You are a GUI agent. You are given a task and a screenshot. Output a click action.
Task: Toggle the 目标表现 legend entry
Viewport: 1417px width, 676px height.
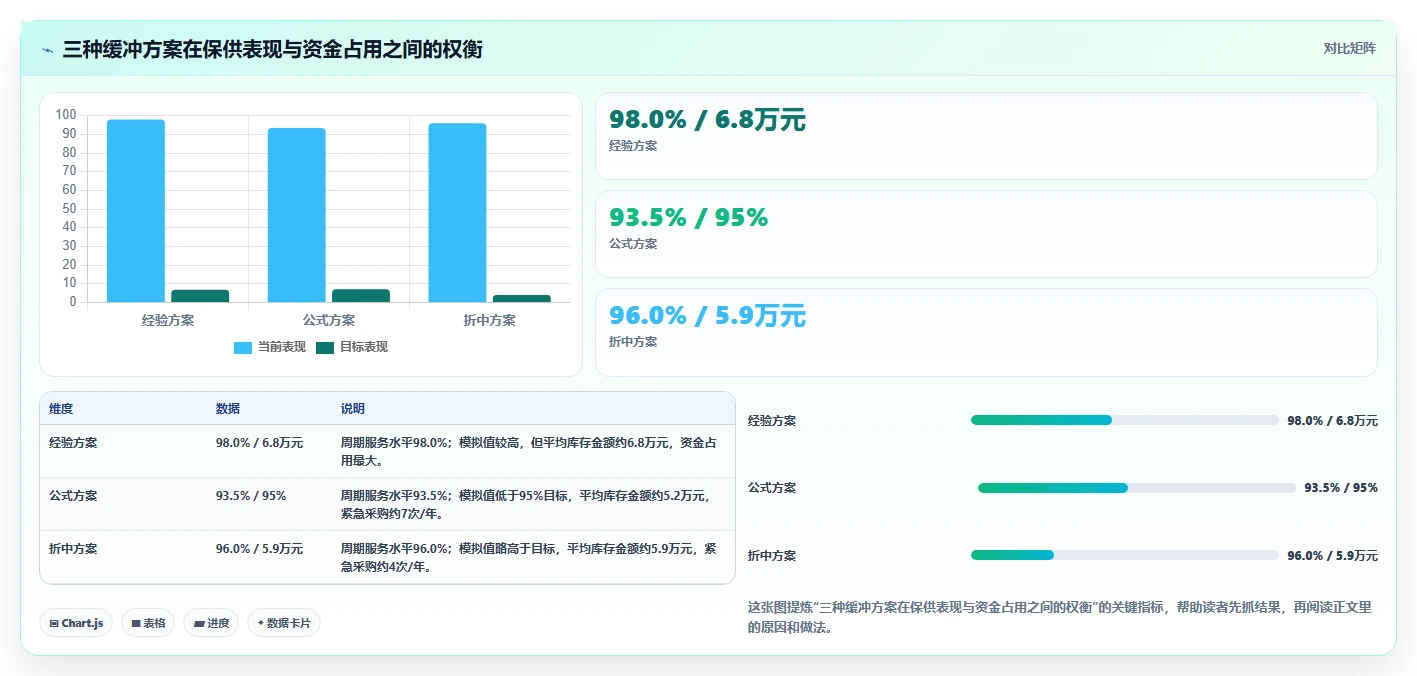pos(352,347)
